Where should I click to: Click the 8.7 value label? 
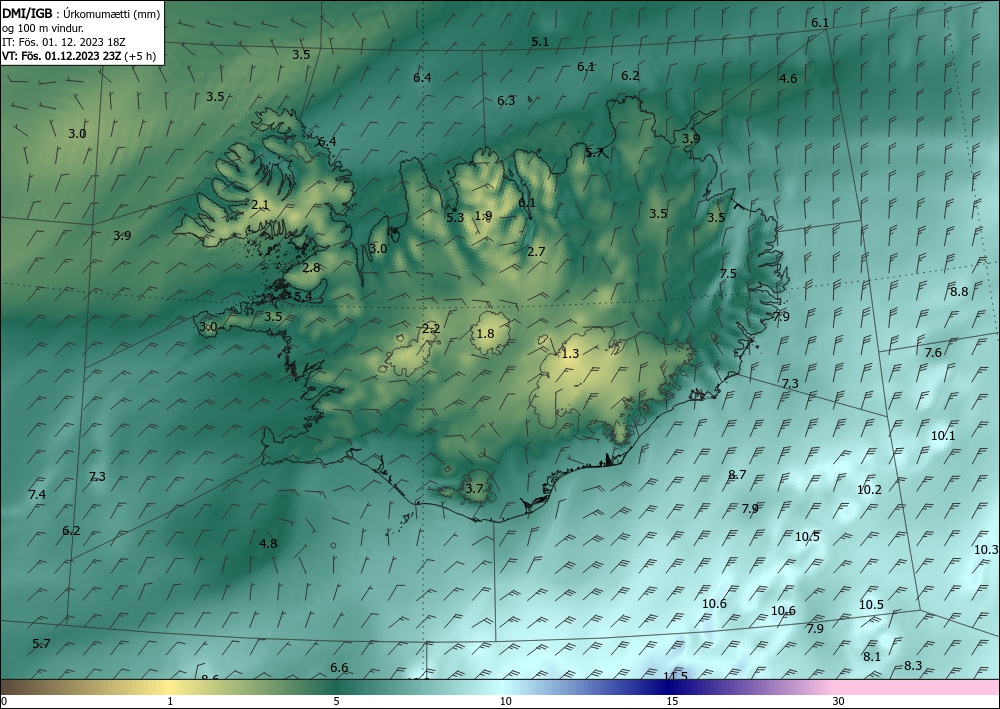(737, 474)
